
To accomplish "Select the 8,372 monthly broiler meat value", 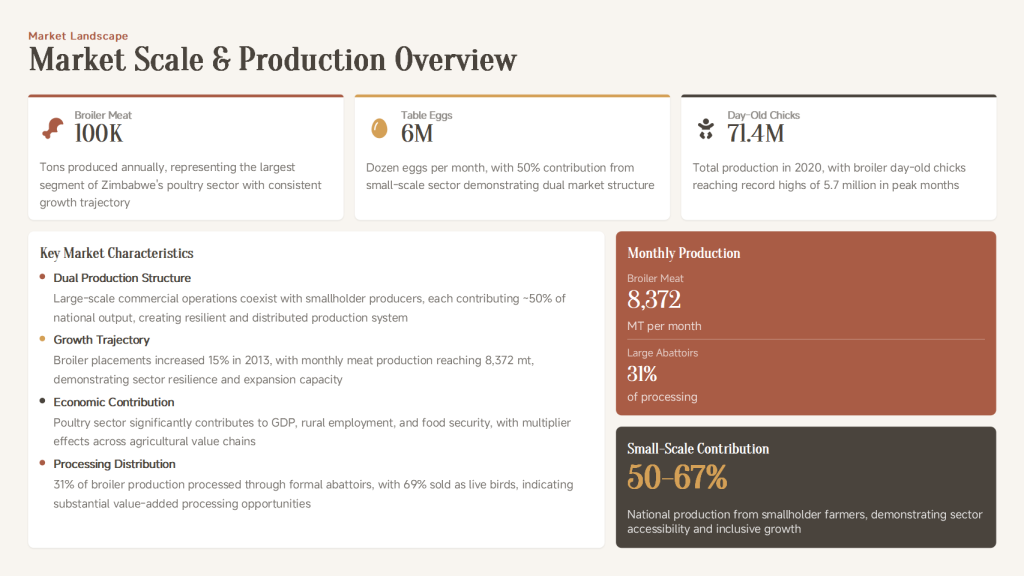I will click(x=654, y=300).
